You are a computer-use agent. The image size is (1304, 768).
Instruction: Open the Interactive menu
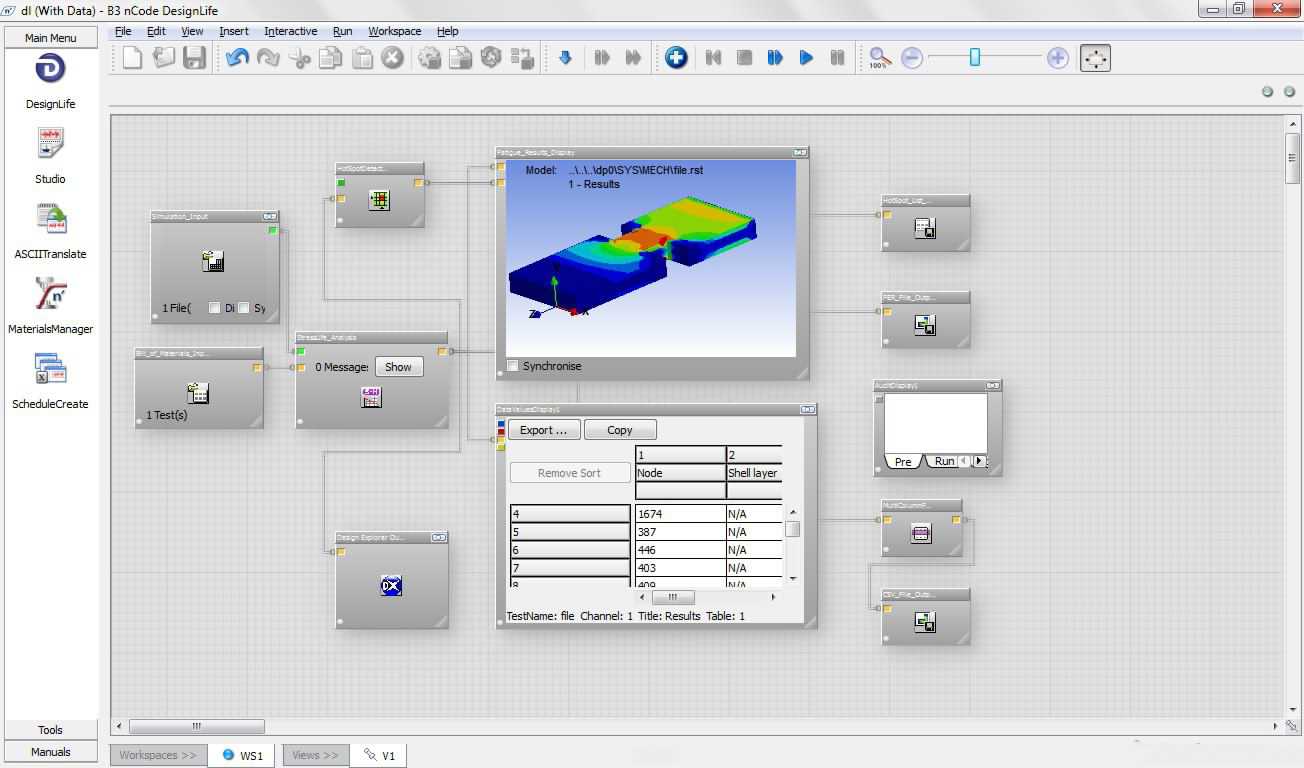point(290,31)
